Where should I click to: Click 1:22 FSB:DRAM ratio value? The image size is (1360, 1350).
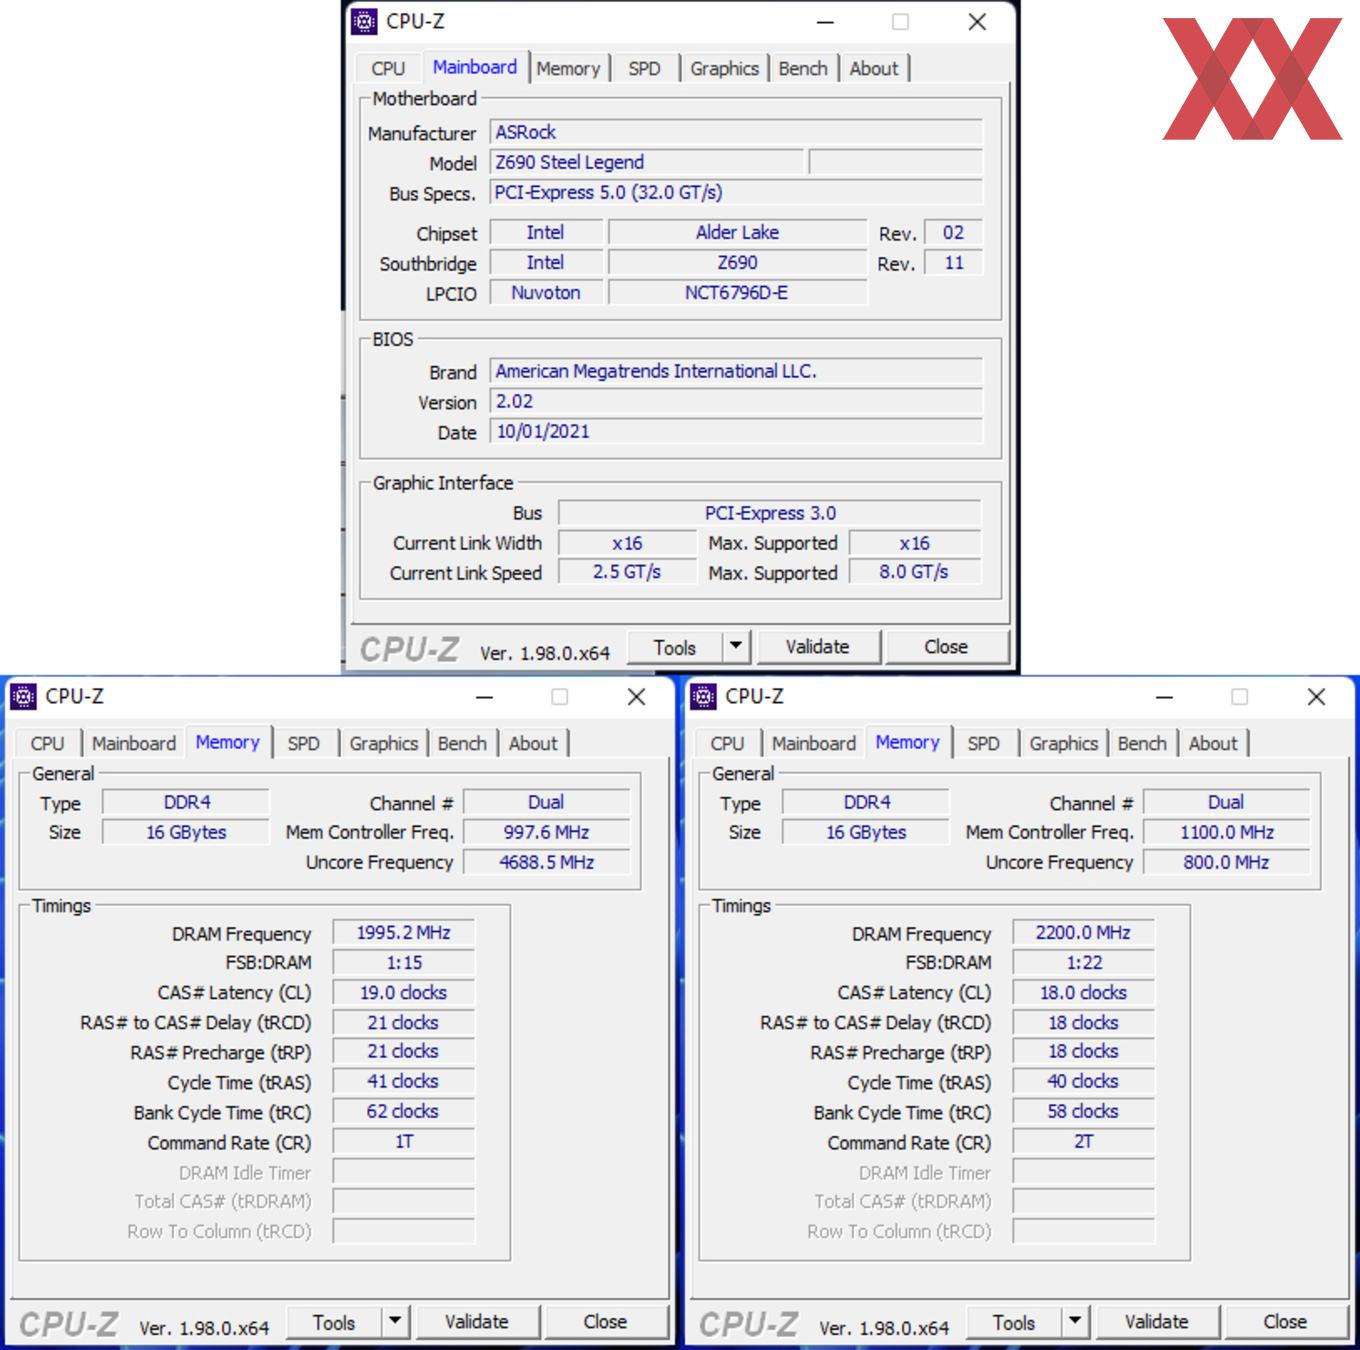click(x=1083, y=962)
